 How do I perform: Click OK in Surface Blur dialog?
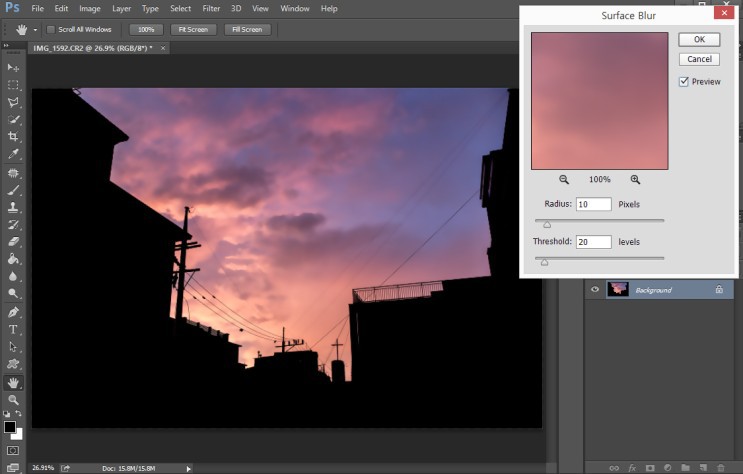[699, 39]
